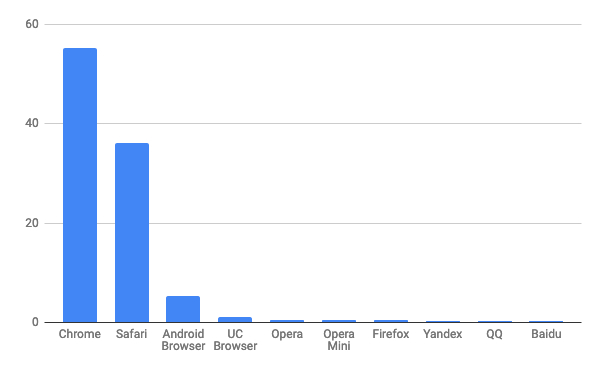Click the UC Browser axis label
This screenshot has height=371, width=600.
coord(235,340)
